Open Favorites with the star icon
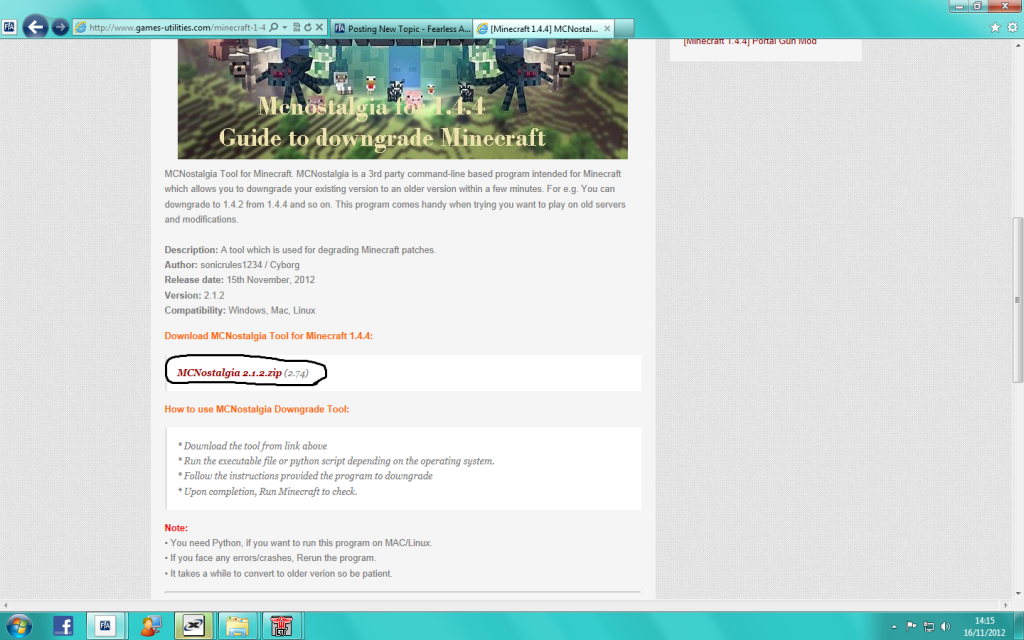This screenshot has height=640, width=1024. click(995, 27)
